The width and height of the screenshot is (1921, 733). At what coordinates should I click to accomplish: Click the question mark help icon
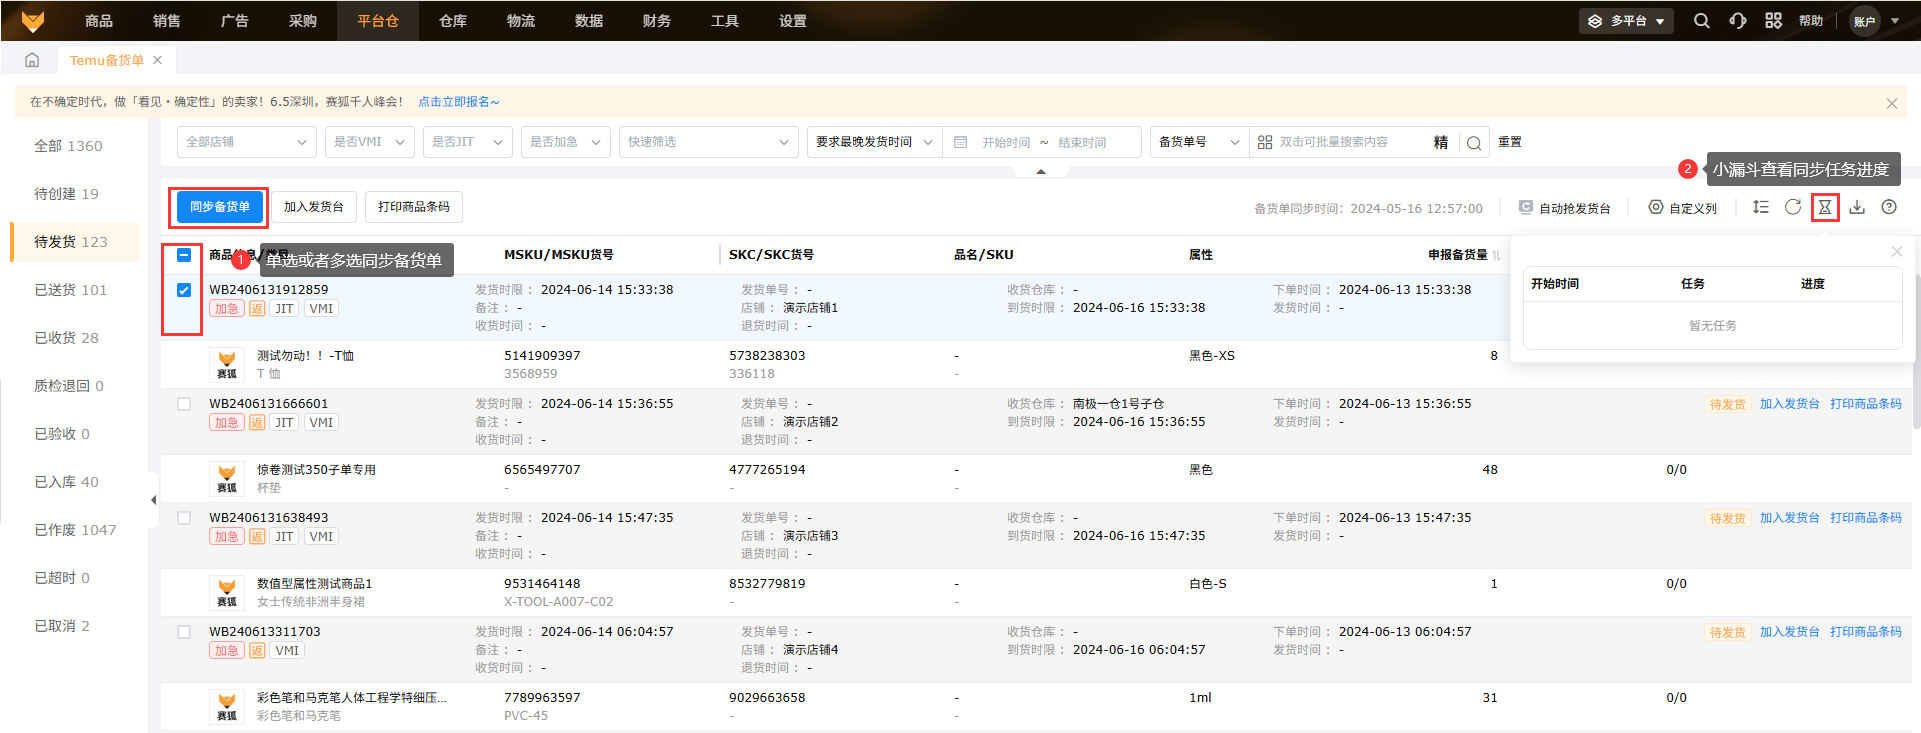click(1889, 207)
